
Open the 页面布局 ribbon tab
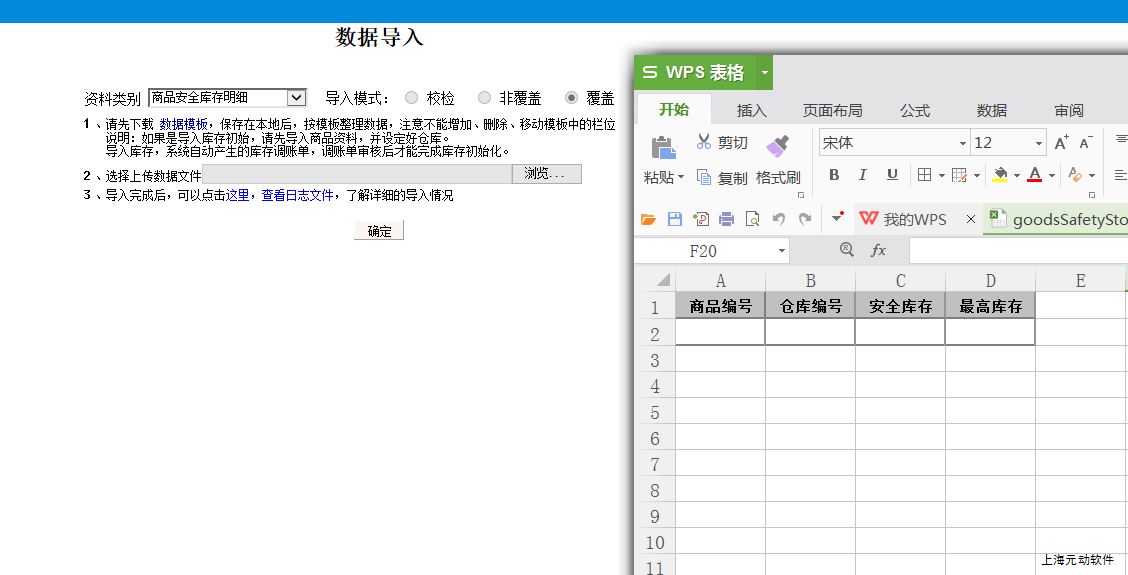tap(832, 110)
